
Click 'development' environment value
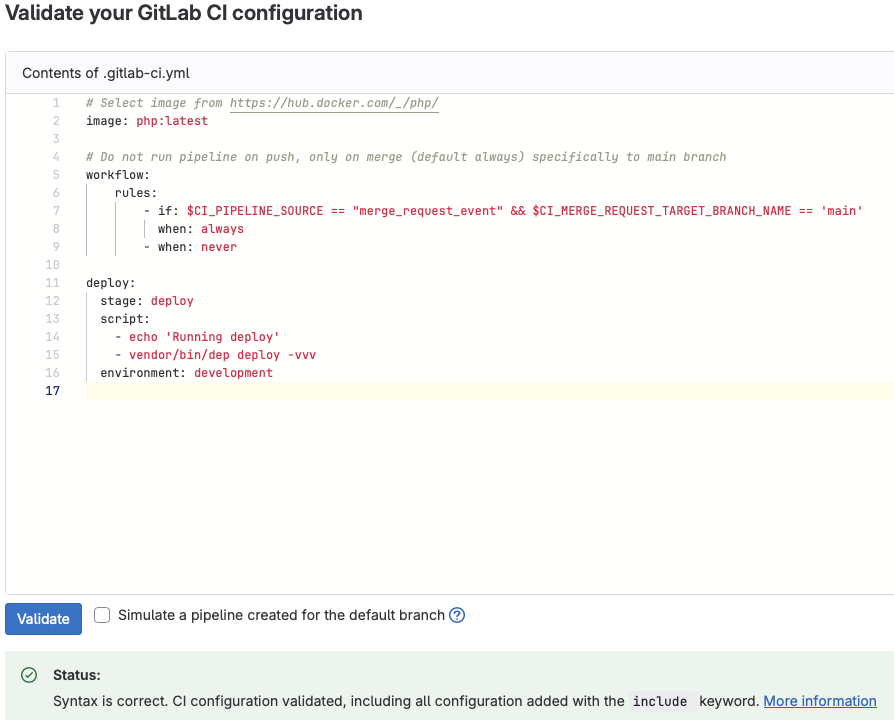(x=233, y=373)
